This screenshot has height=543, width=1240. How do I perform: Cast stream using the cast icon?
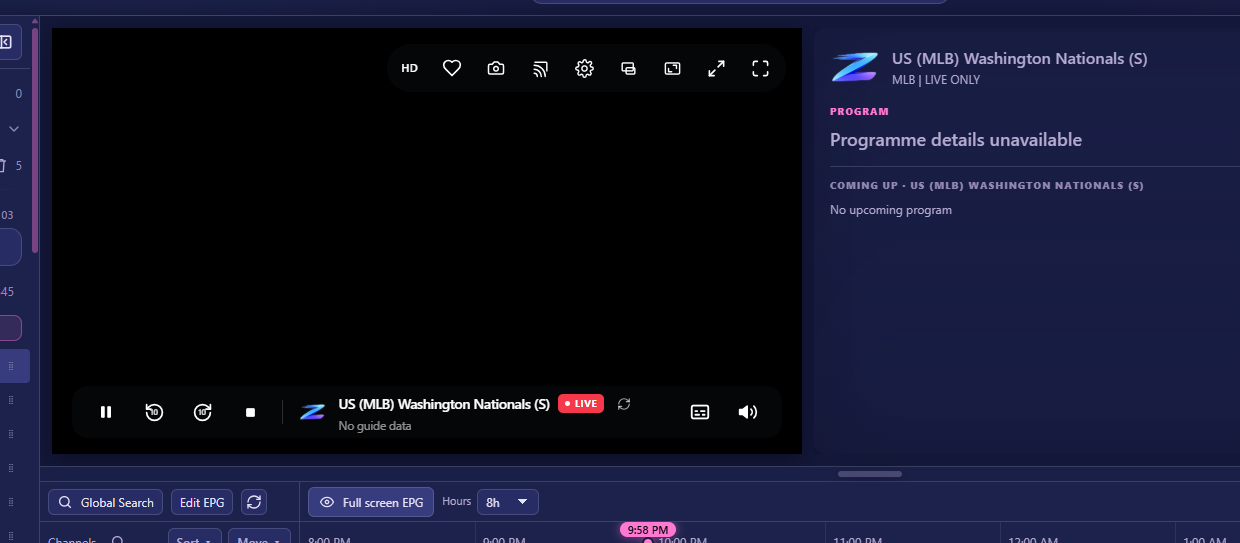pos(540,69)
